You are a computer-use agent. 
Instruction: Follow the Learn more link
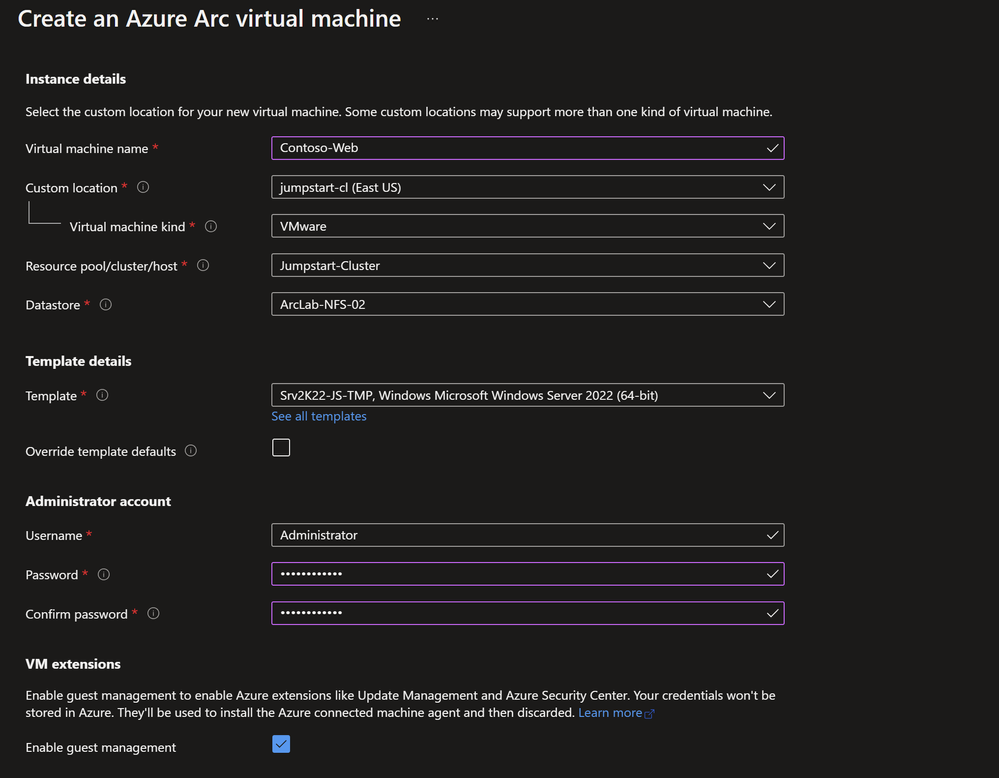(x=610, y=713)
